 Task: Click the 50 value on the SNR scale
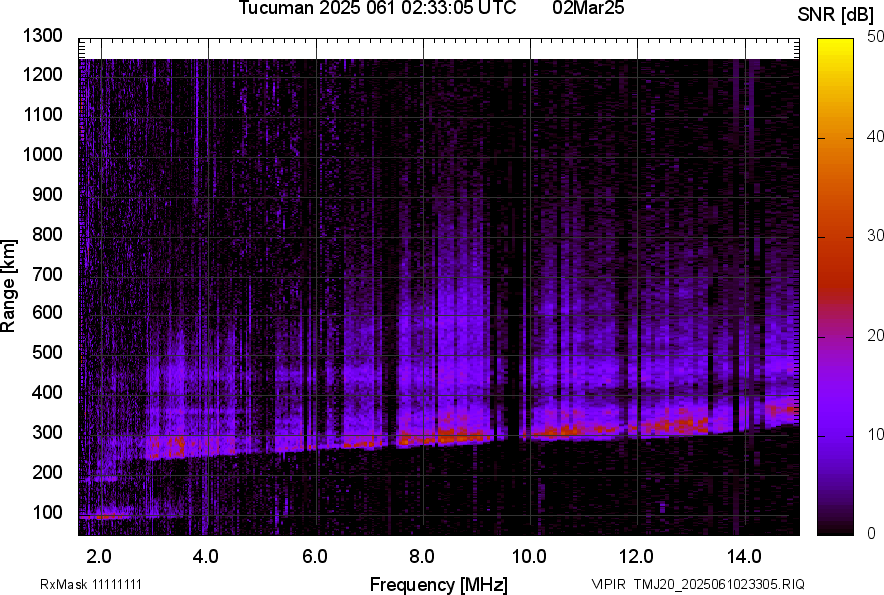[x=876, y=37]
